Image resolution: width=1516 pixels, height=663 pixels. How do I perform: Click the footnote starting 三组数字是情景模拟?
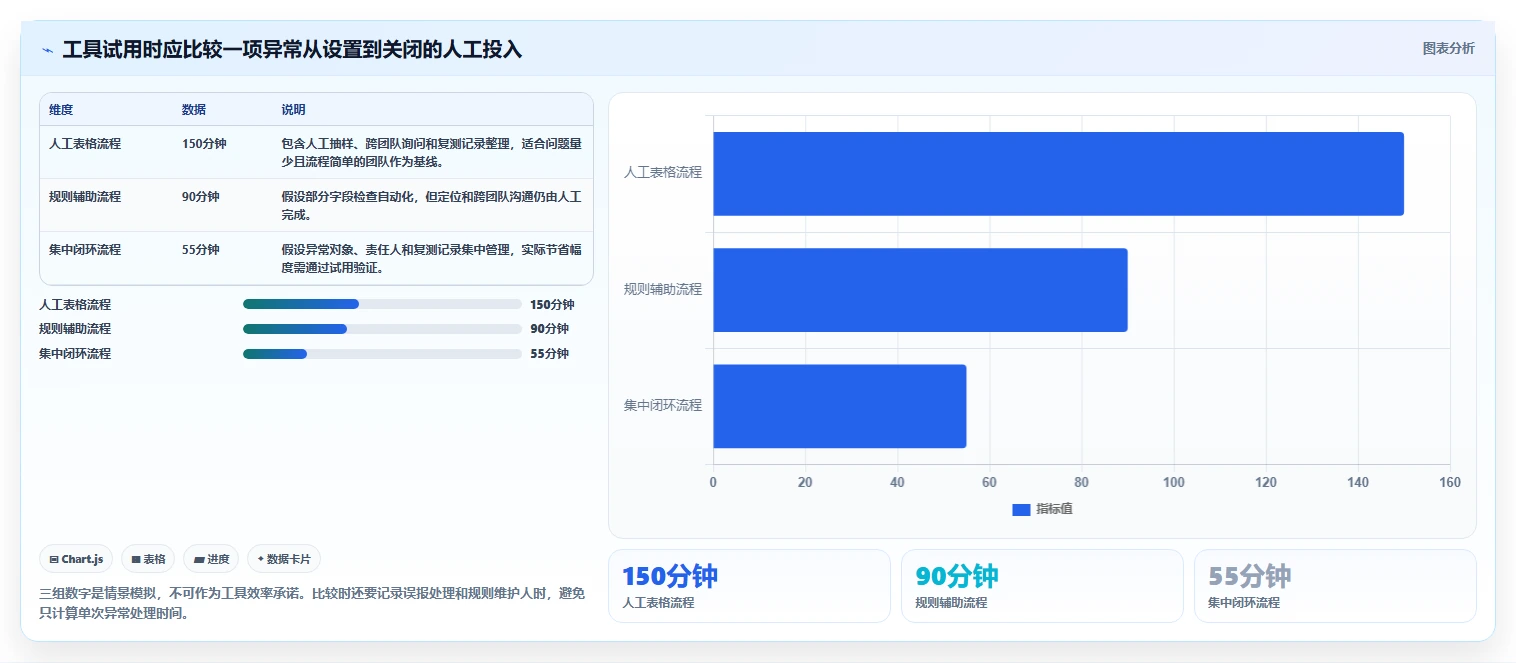[312, 603]
